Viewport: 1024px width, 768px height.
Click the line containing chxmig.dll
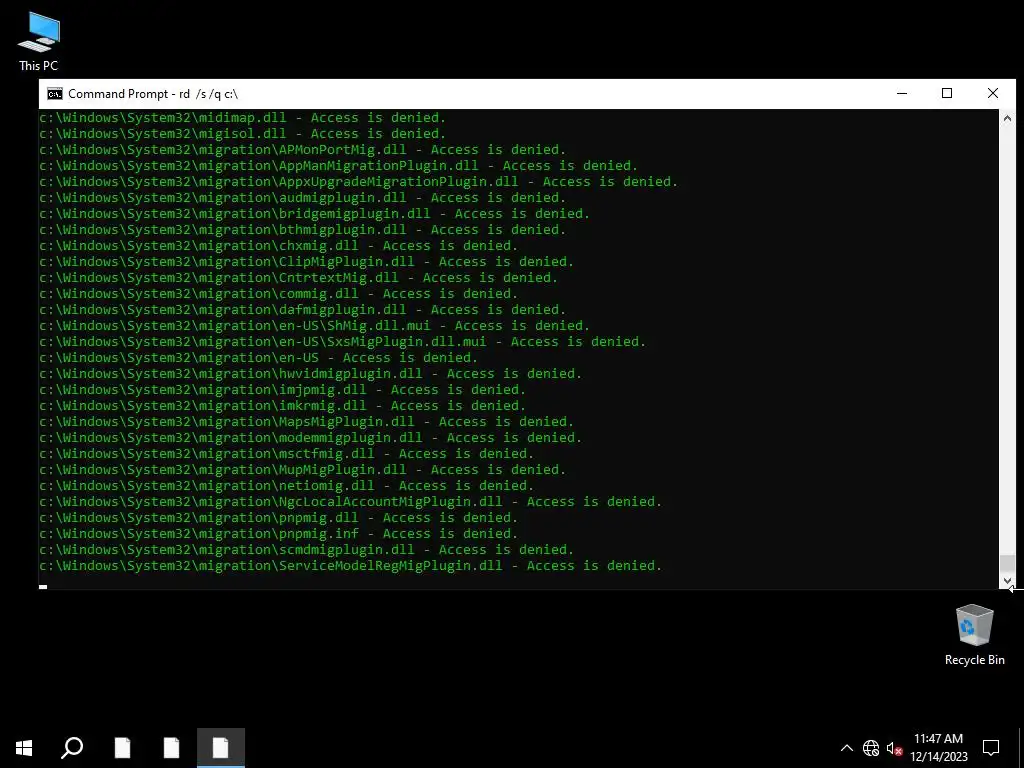[278, 246]
